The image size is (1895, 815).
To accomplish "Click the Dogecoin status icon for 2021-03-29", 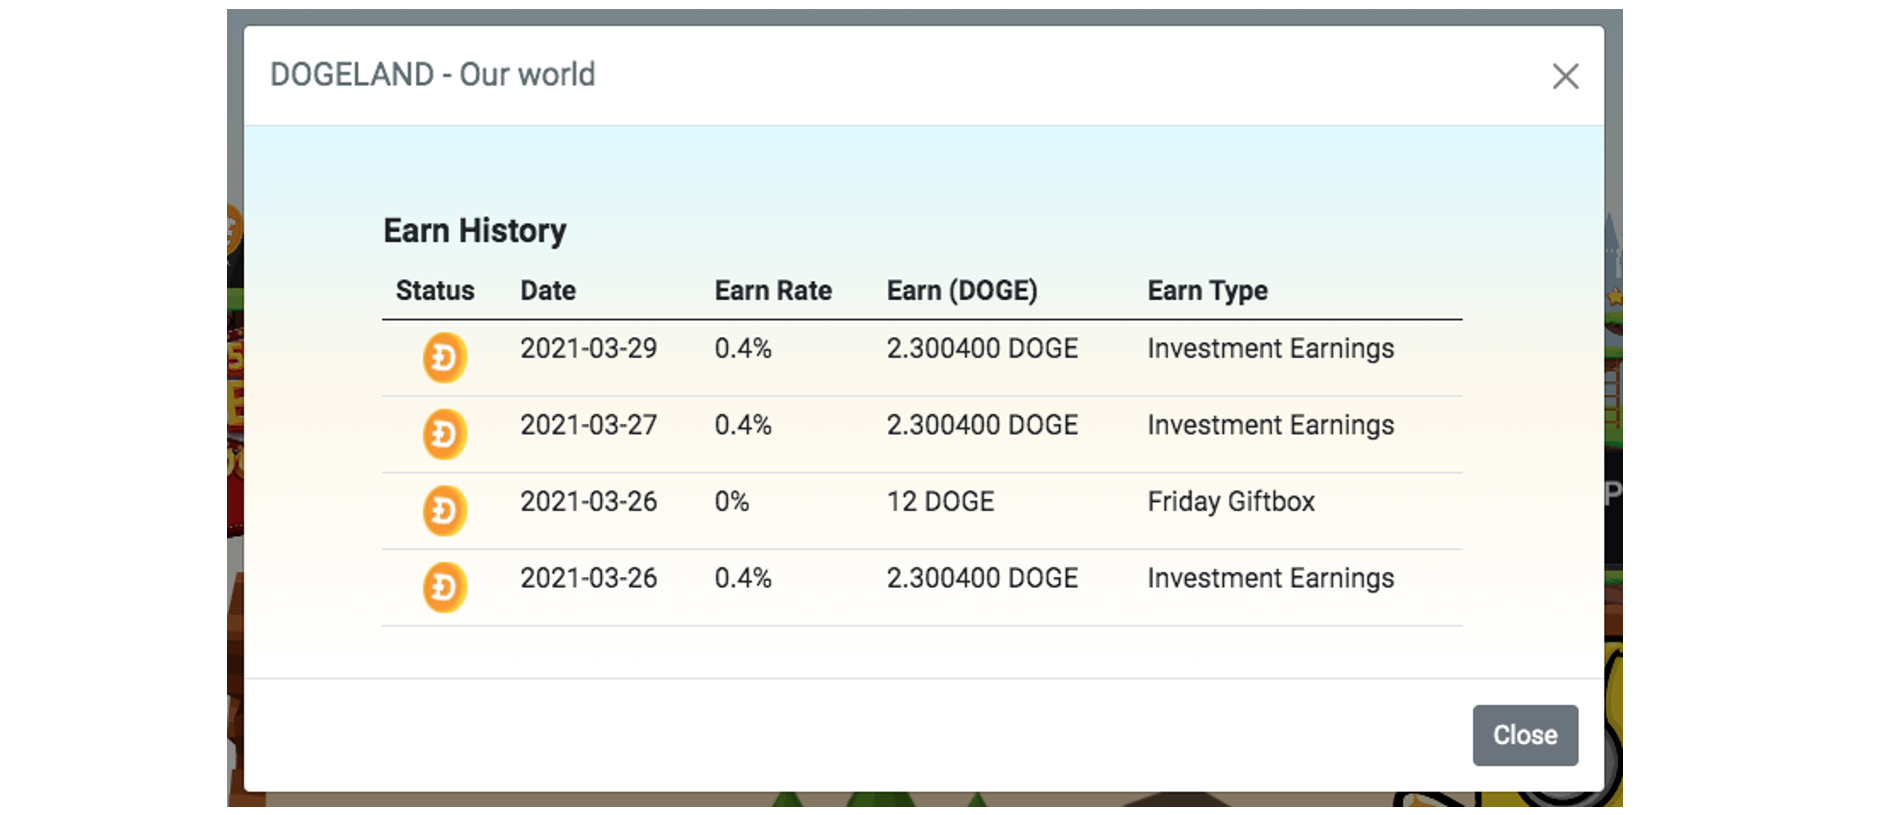I will [444, 358].
